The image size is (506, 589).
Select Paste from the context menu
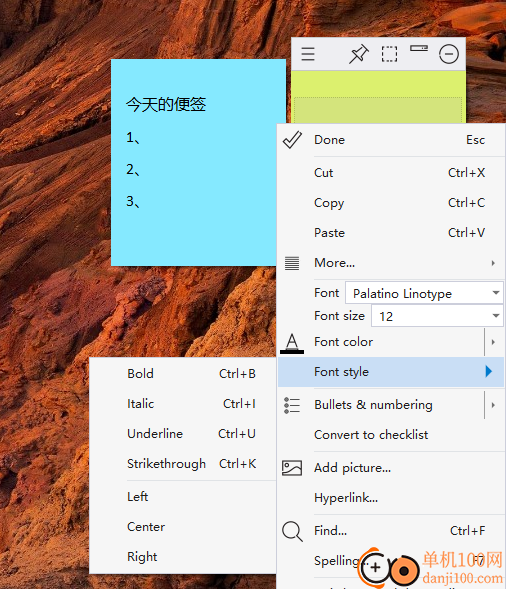tap(391, 233)
